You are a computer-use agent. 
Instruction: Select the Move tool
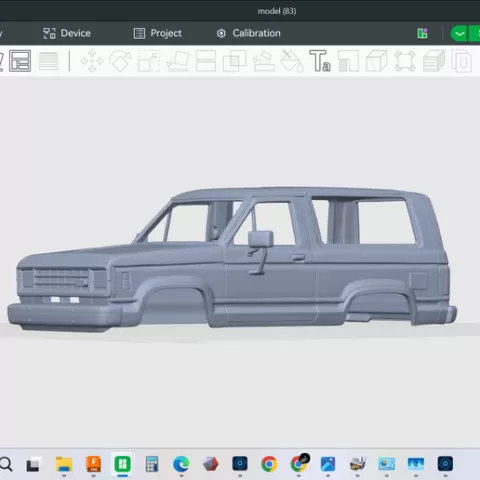[92, 61]
